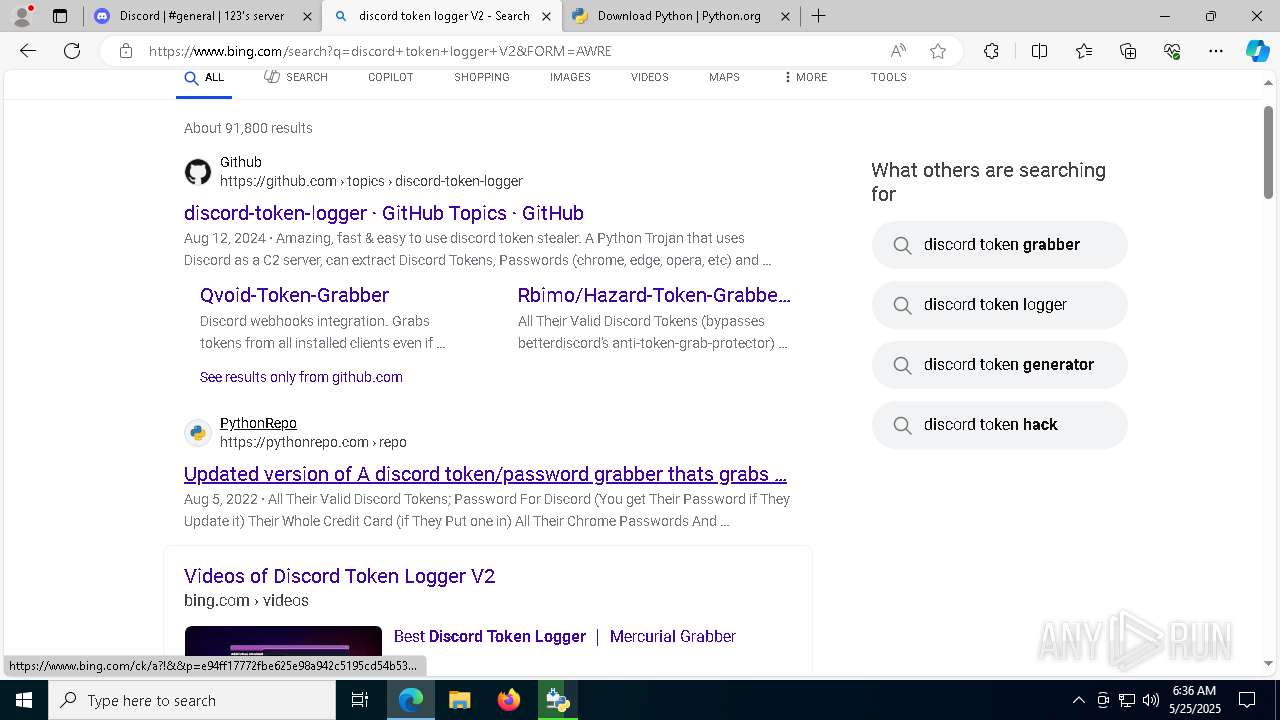Search suggestion discord token generator

click(x=1000, y=365)
